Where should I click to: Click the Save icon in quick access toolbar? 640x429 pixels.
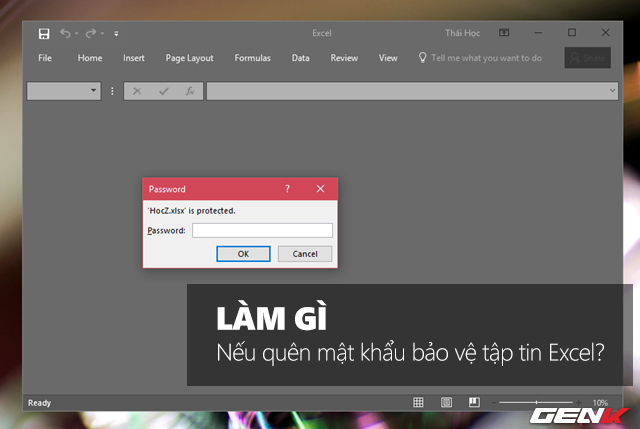click(44, 33)
